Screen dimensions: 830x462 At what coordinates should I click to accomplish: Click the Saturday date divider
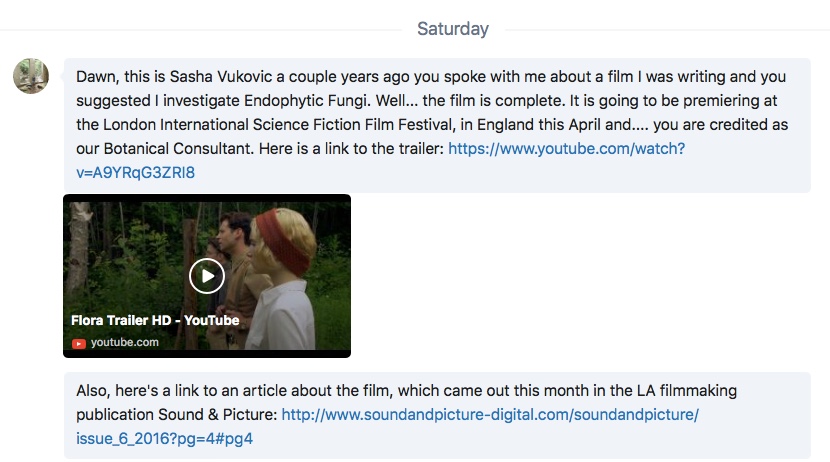pyautogui.click(x=453, y=29)
